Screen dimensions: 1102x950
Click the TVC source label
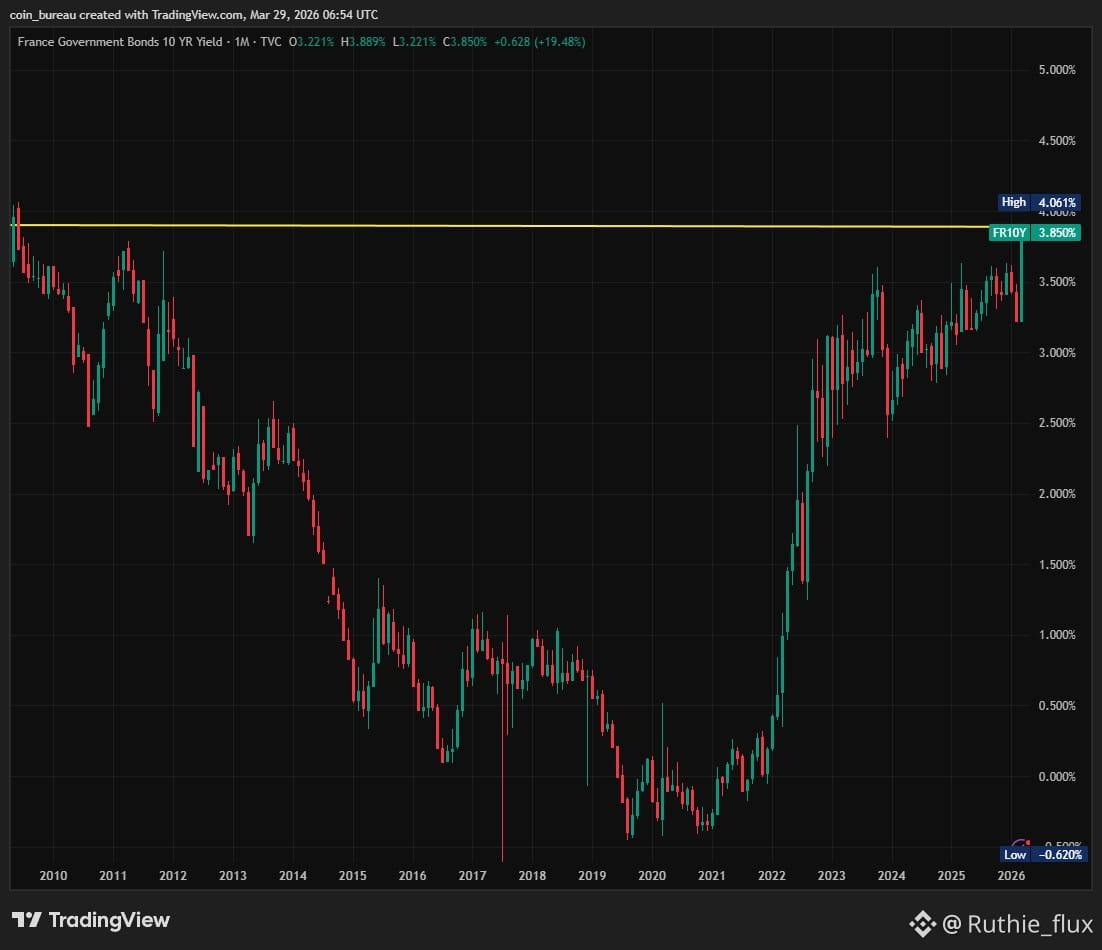tap(271, 41)
